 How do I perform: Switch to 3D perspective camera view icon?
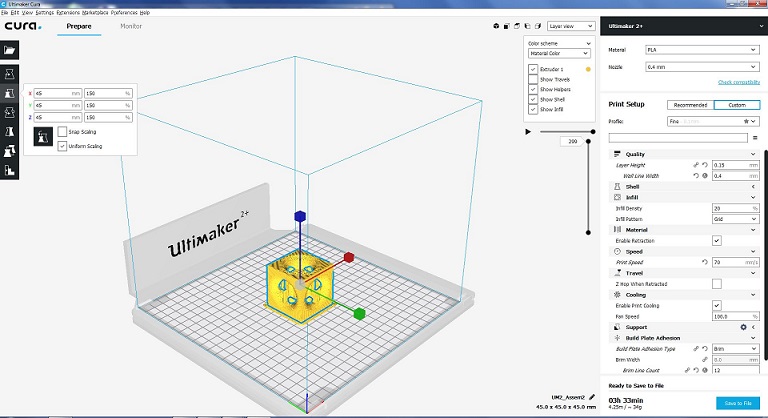(x=496, y=26)
